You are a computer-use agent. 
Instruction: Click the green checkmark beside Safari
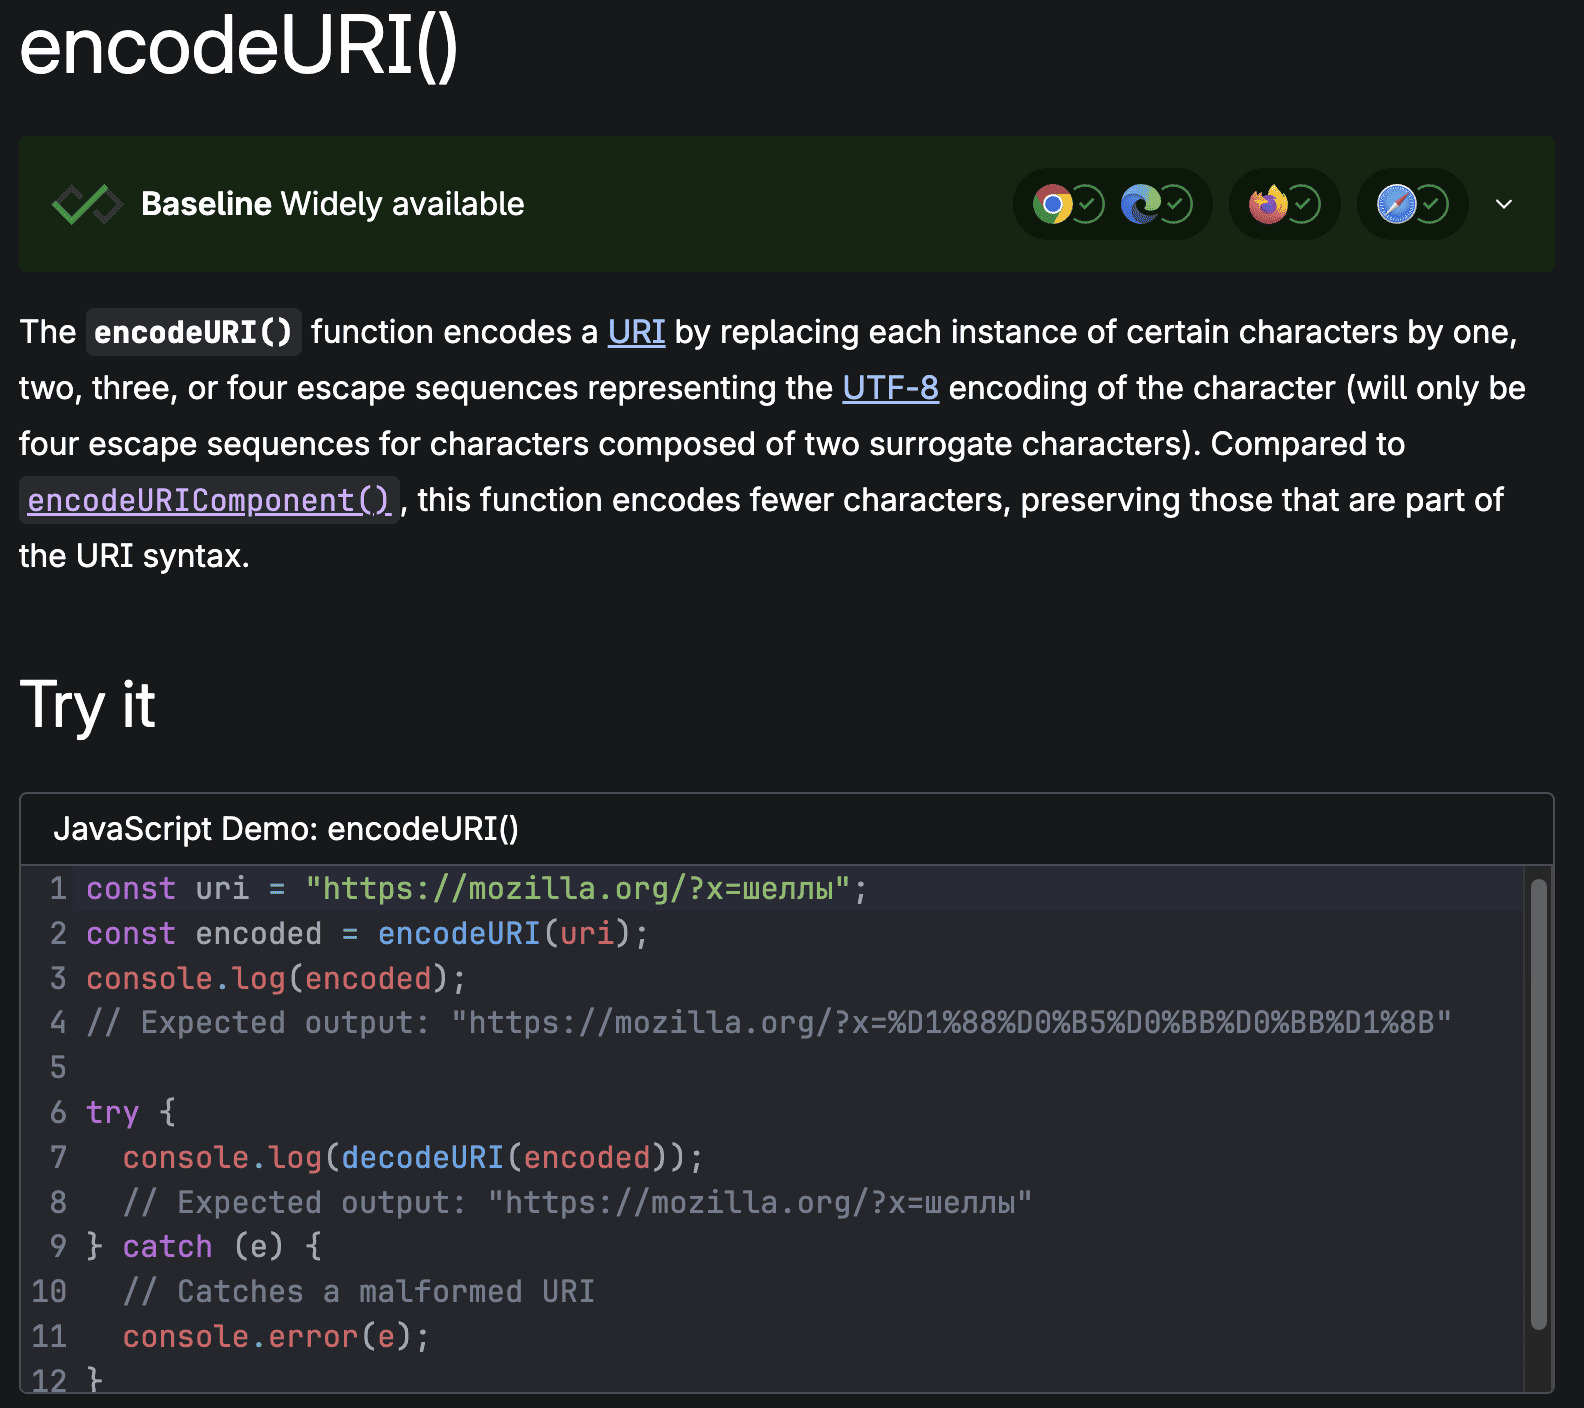point(1432,204)
